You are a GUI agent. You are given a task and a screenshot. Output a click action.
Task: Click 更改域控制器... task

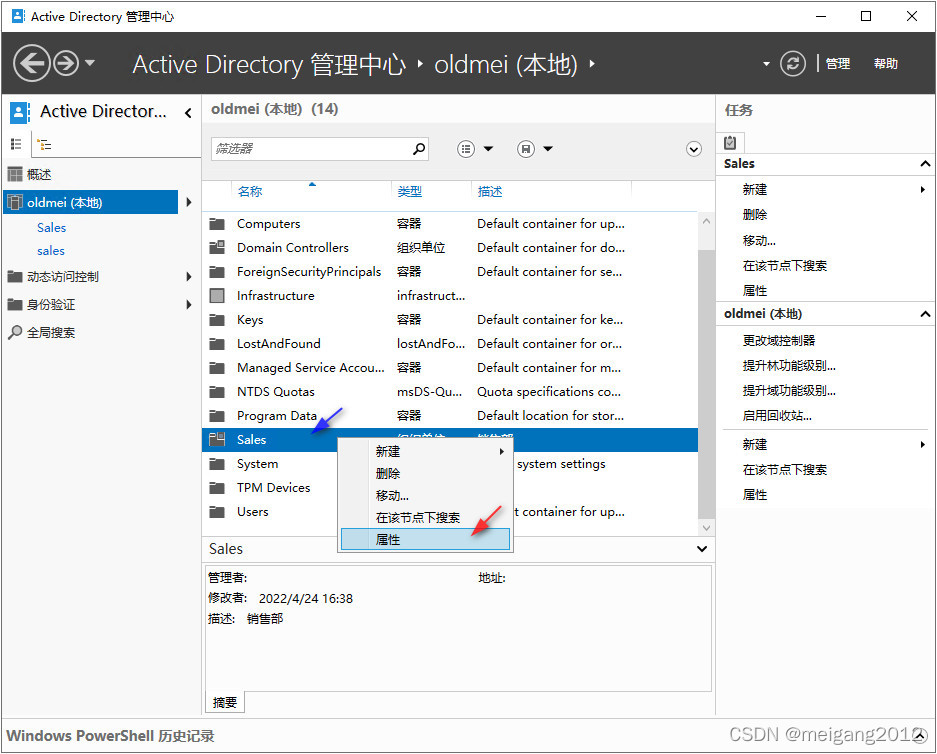pos(779,341)
